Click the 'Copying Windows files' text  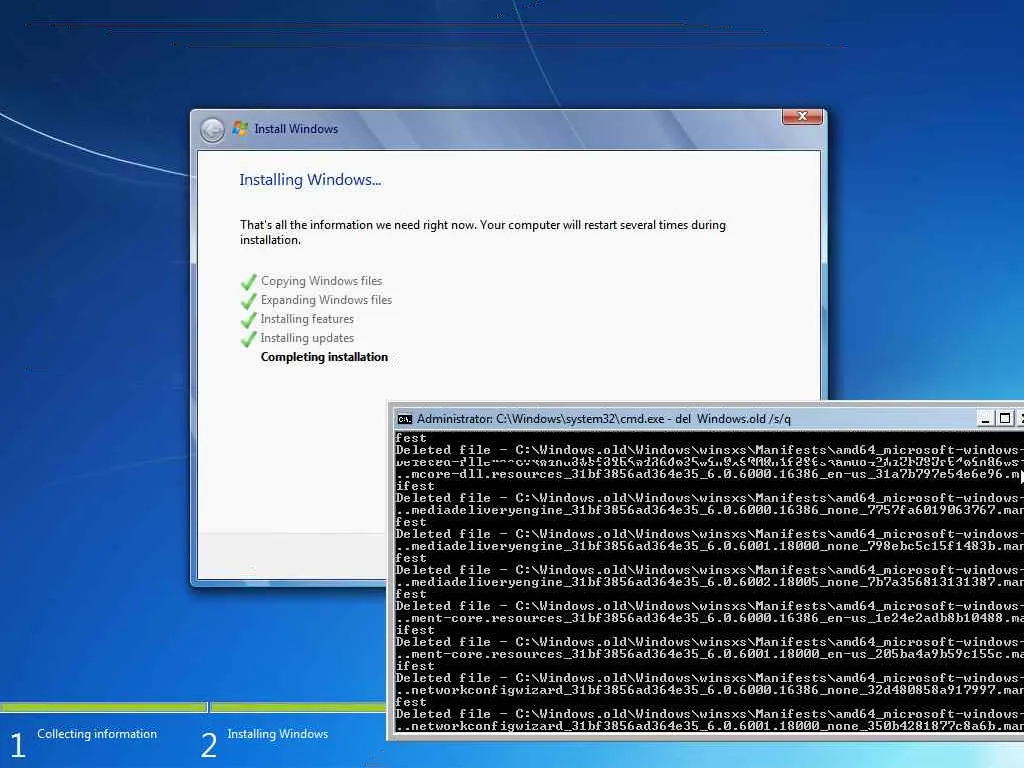tap(321, 281)
